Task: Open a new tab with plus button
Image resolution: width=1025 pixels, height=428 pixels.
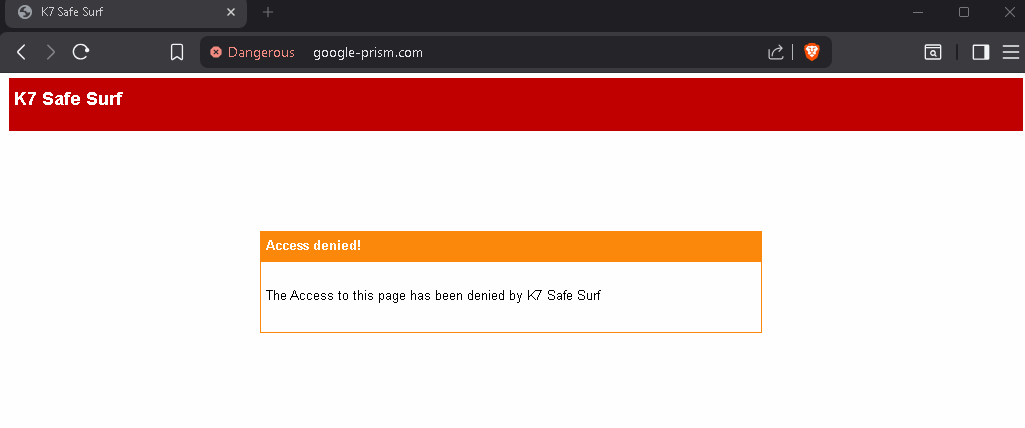Action: click(267, 12)
